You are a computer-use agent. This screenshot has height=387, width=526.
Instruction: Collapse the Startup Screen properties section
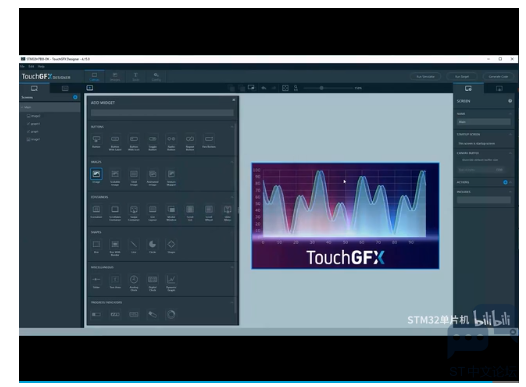[510, 134]
